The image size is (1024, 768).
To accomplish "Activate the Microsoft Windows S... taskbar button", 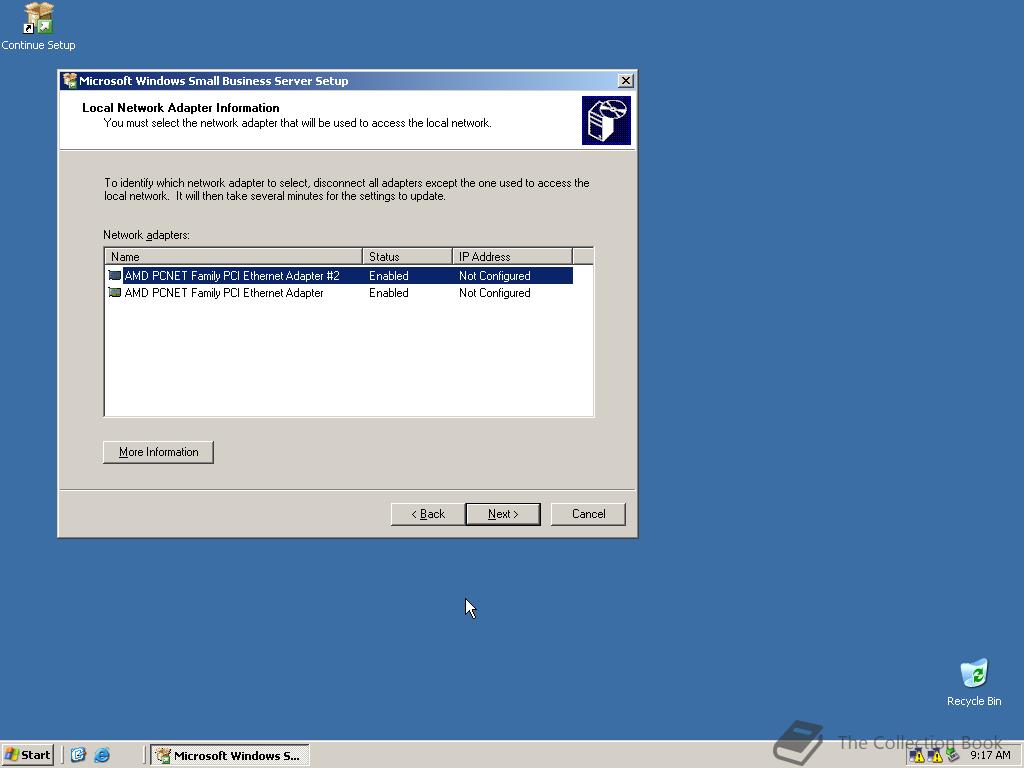I will 230,755.
